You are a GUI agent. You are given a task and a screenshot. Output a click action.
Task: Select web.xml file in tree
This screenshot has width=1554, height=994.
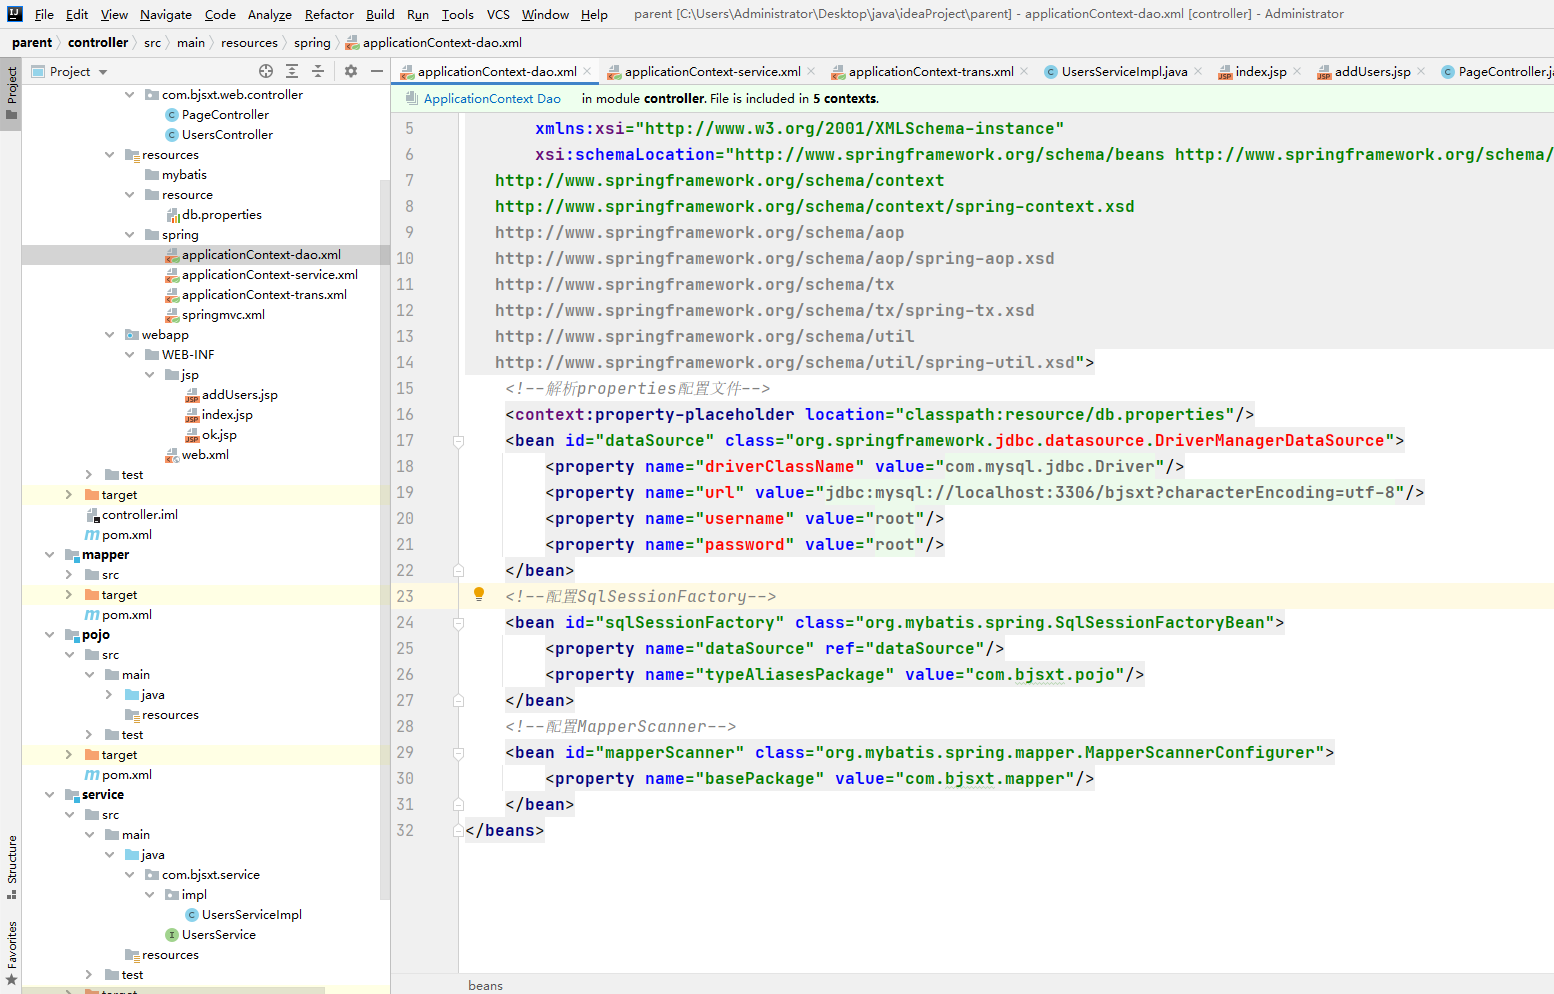click(205, 455)
